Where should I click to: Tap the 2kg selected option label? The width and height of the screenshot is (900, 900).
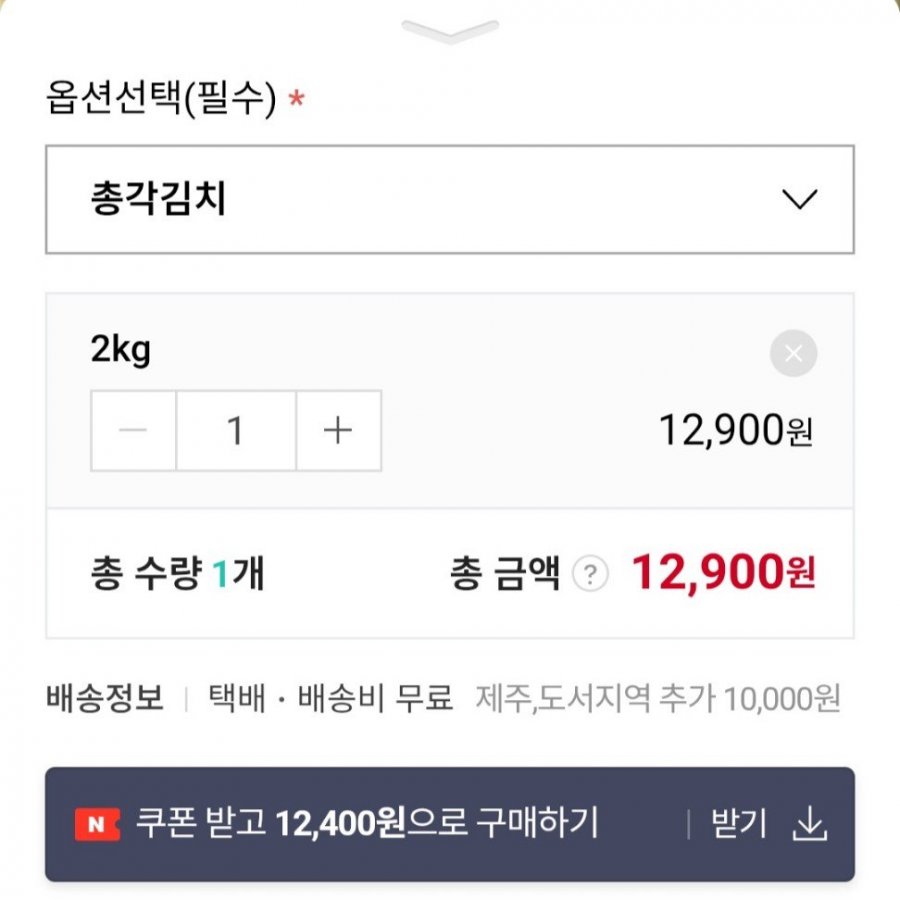pyautogui.click(x=121, y=350)
